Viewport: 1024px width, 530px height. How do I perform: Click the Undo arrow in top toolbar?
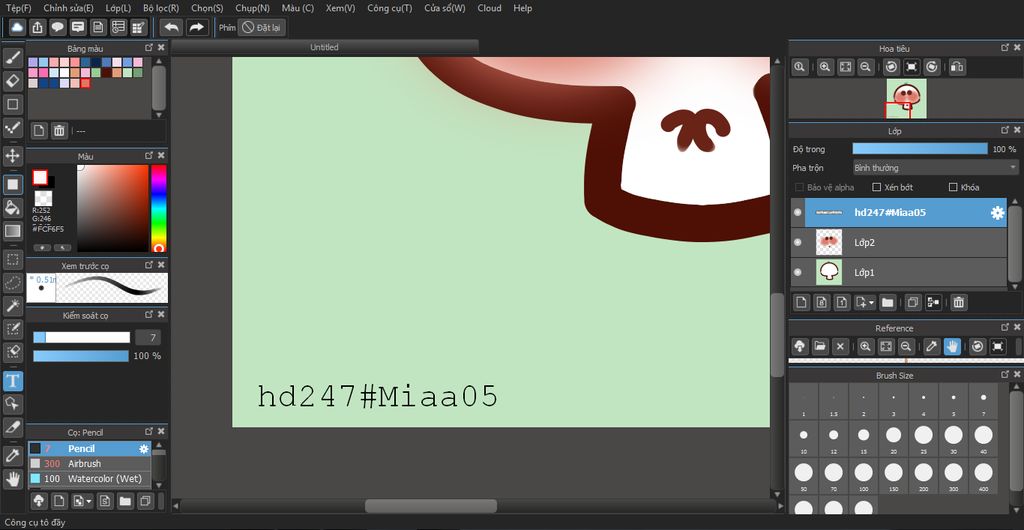click(x=171, y=27)
